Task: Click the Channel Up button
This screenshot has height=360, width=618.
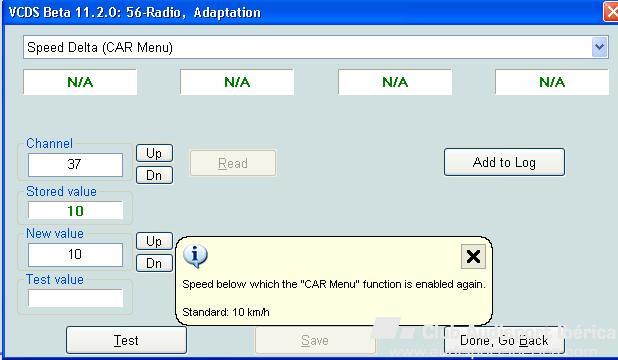Action: click(x=154, y=153)
